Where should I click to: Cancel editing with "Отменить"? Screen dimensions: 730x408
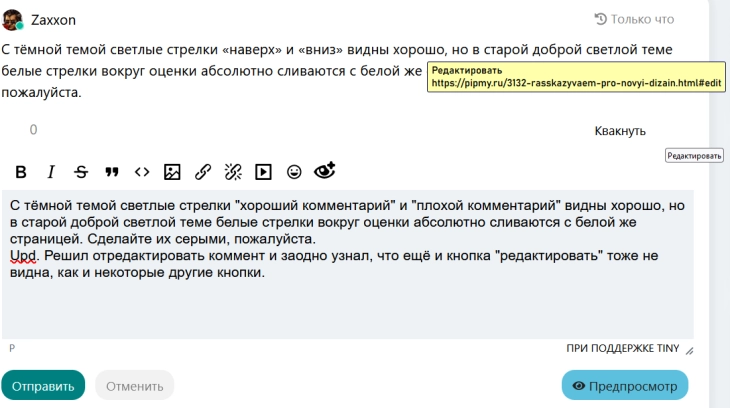[135, 386]
